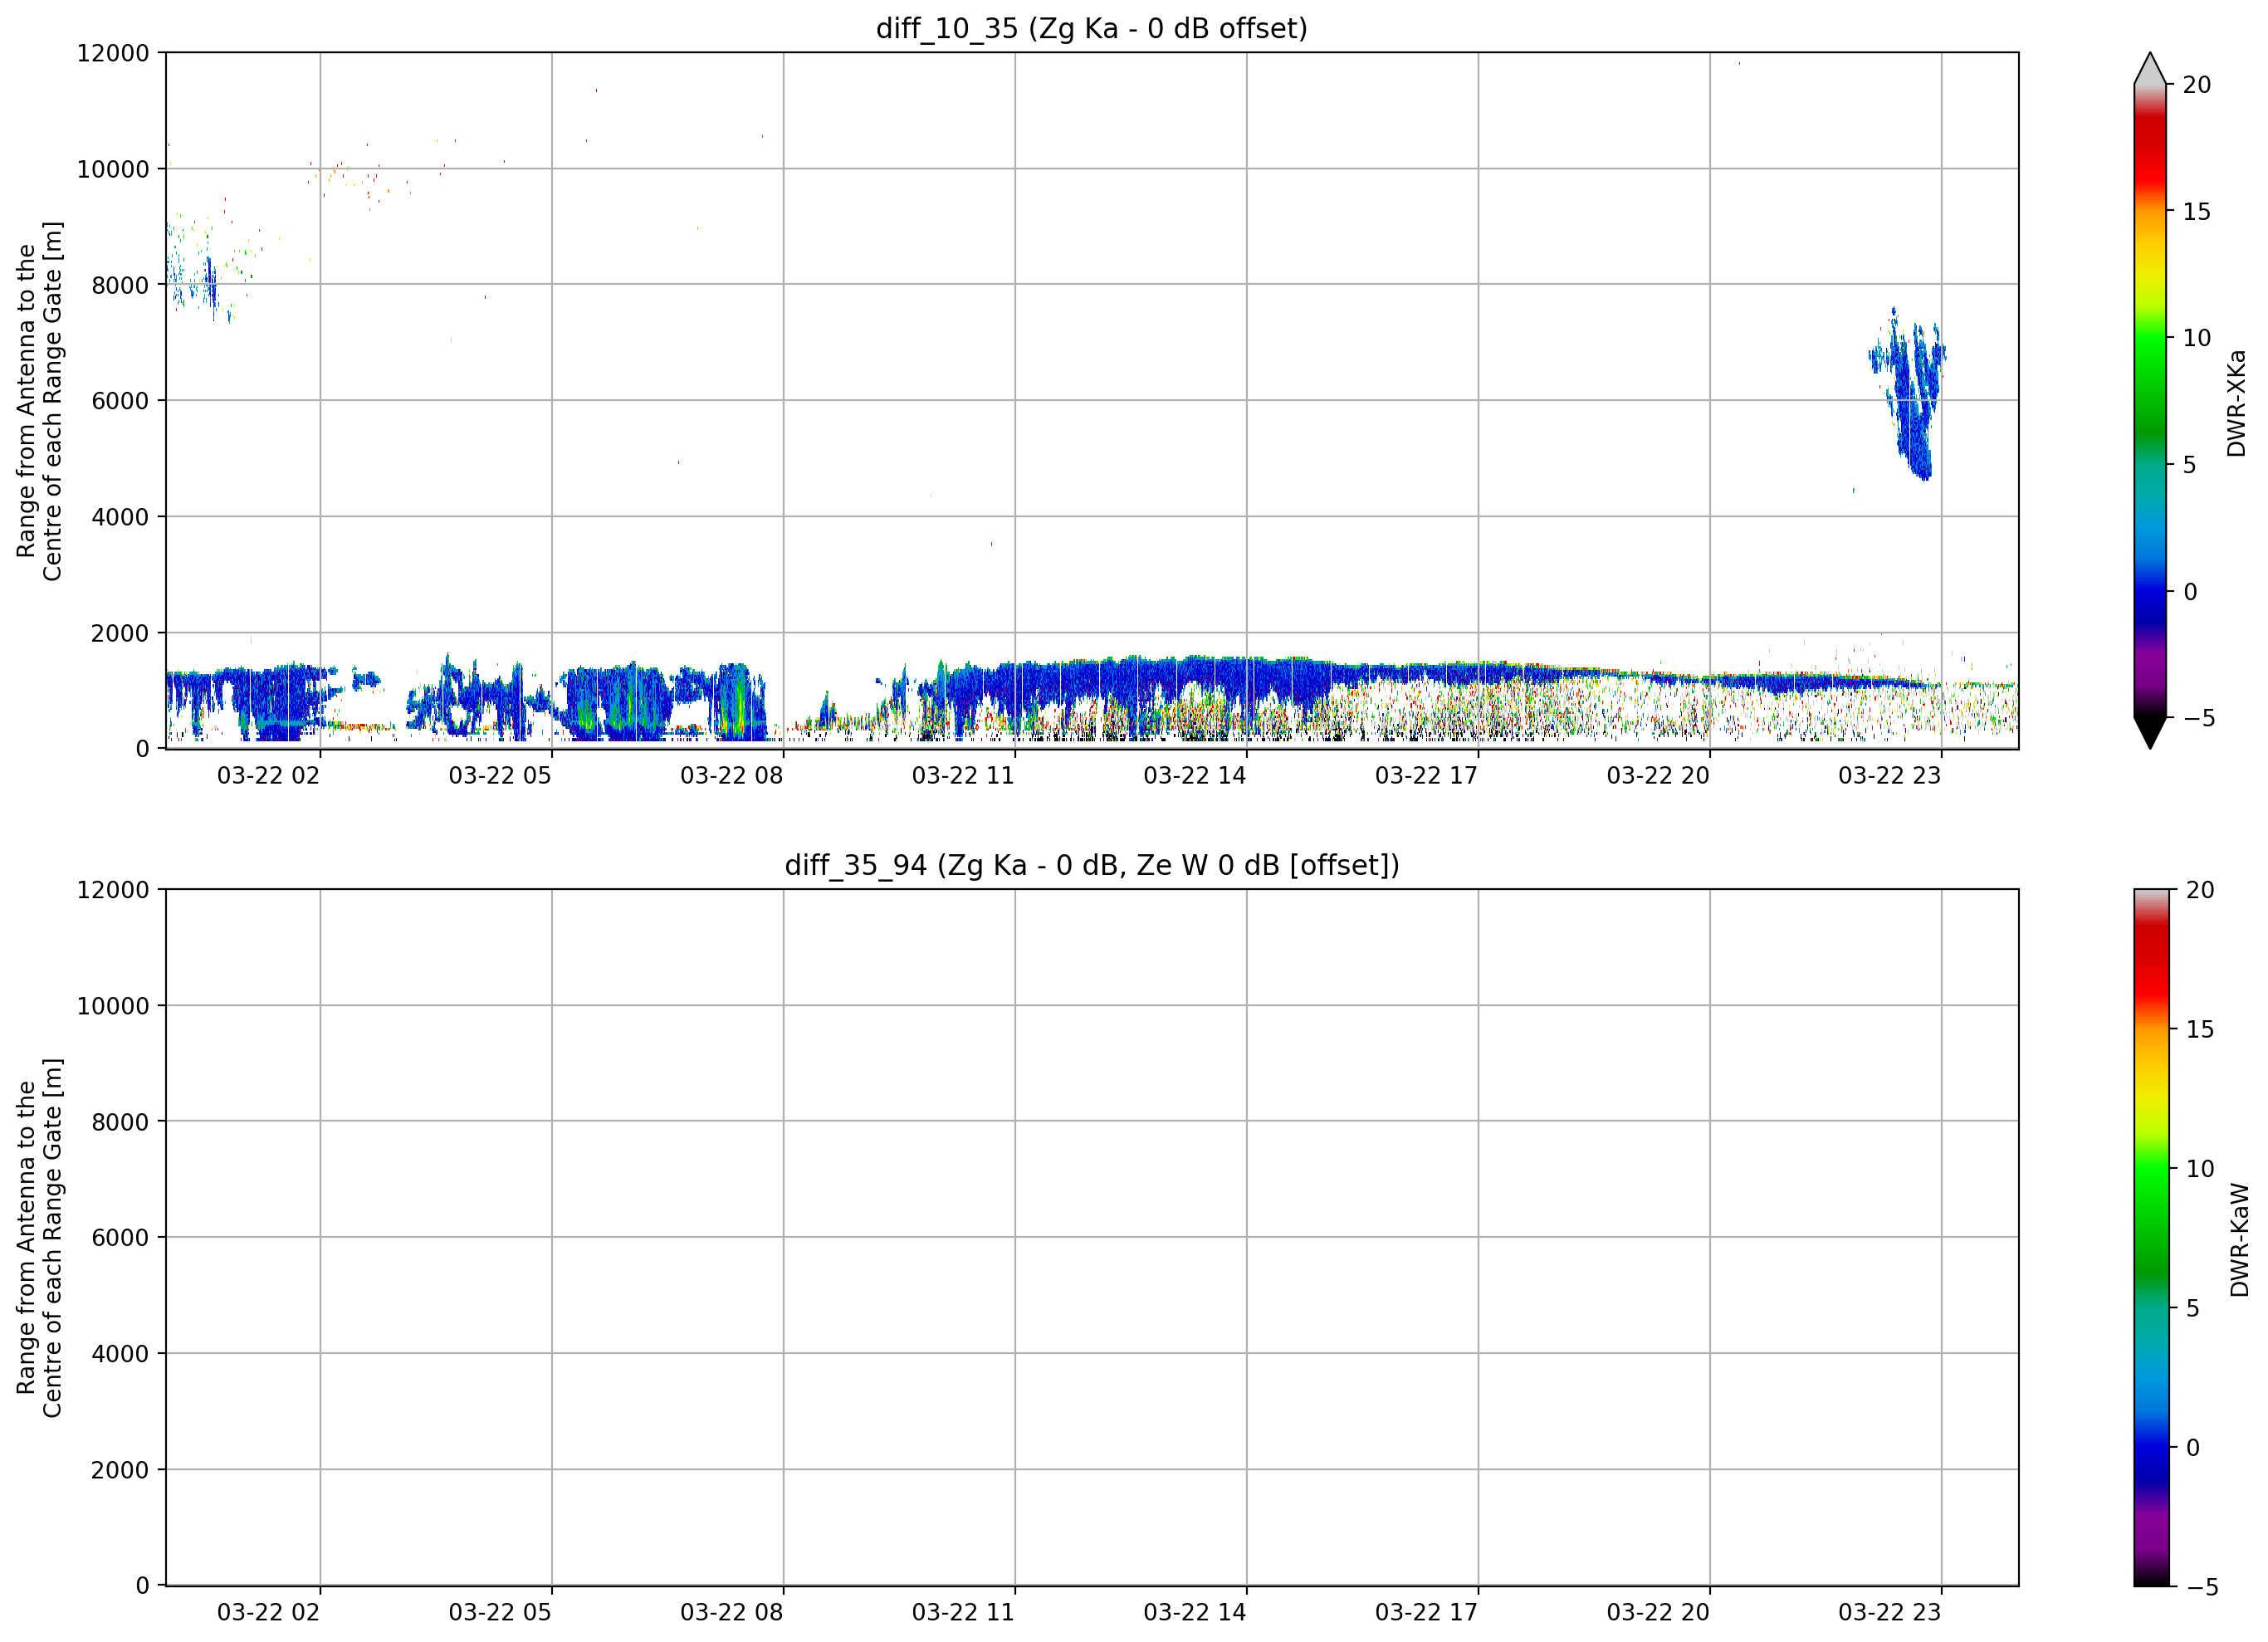Click tick value '5' on the DWR-KaW colorbar
The width and height of the screenshot is (2268, 1642).
[x=2192, y=1308]
